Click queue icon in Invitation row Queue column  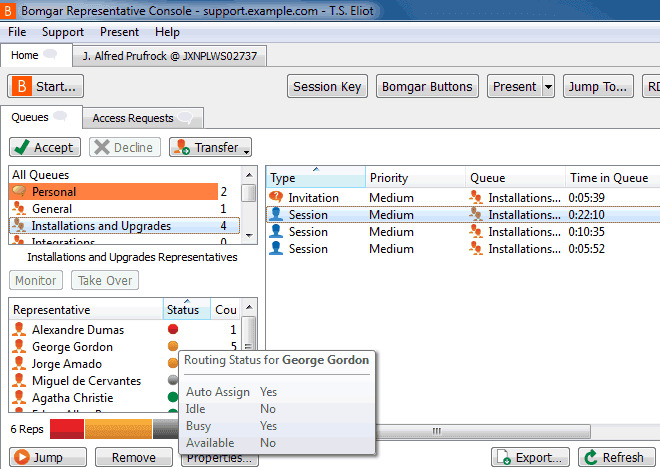476,197
